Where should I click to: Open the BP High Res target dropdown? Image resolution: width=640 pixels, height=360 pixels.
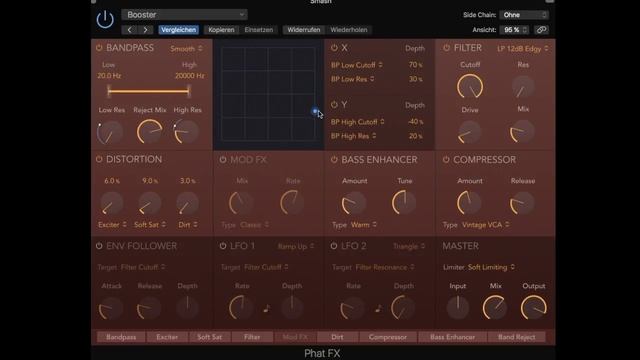(x=353, y=136)
